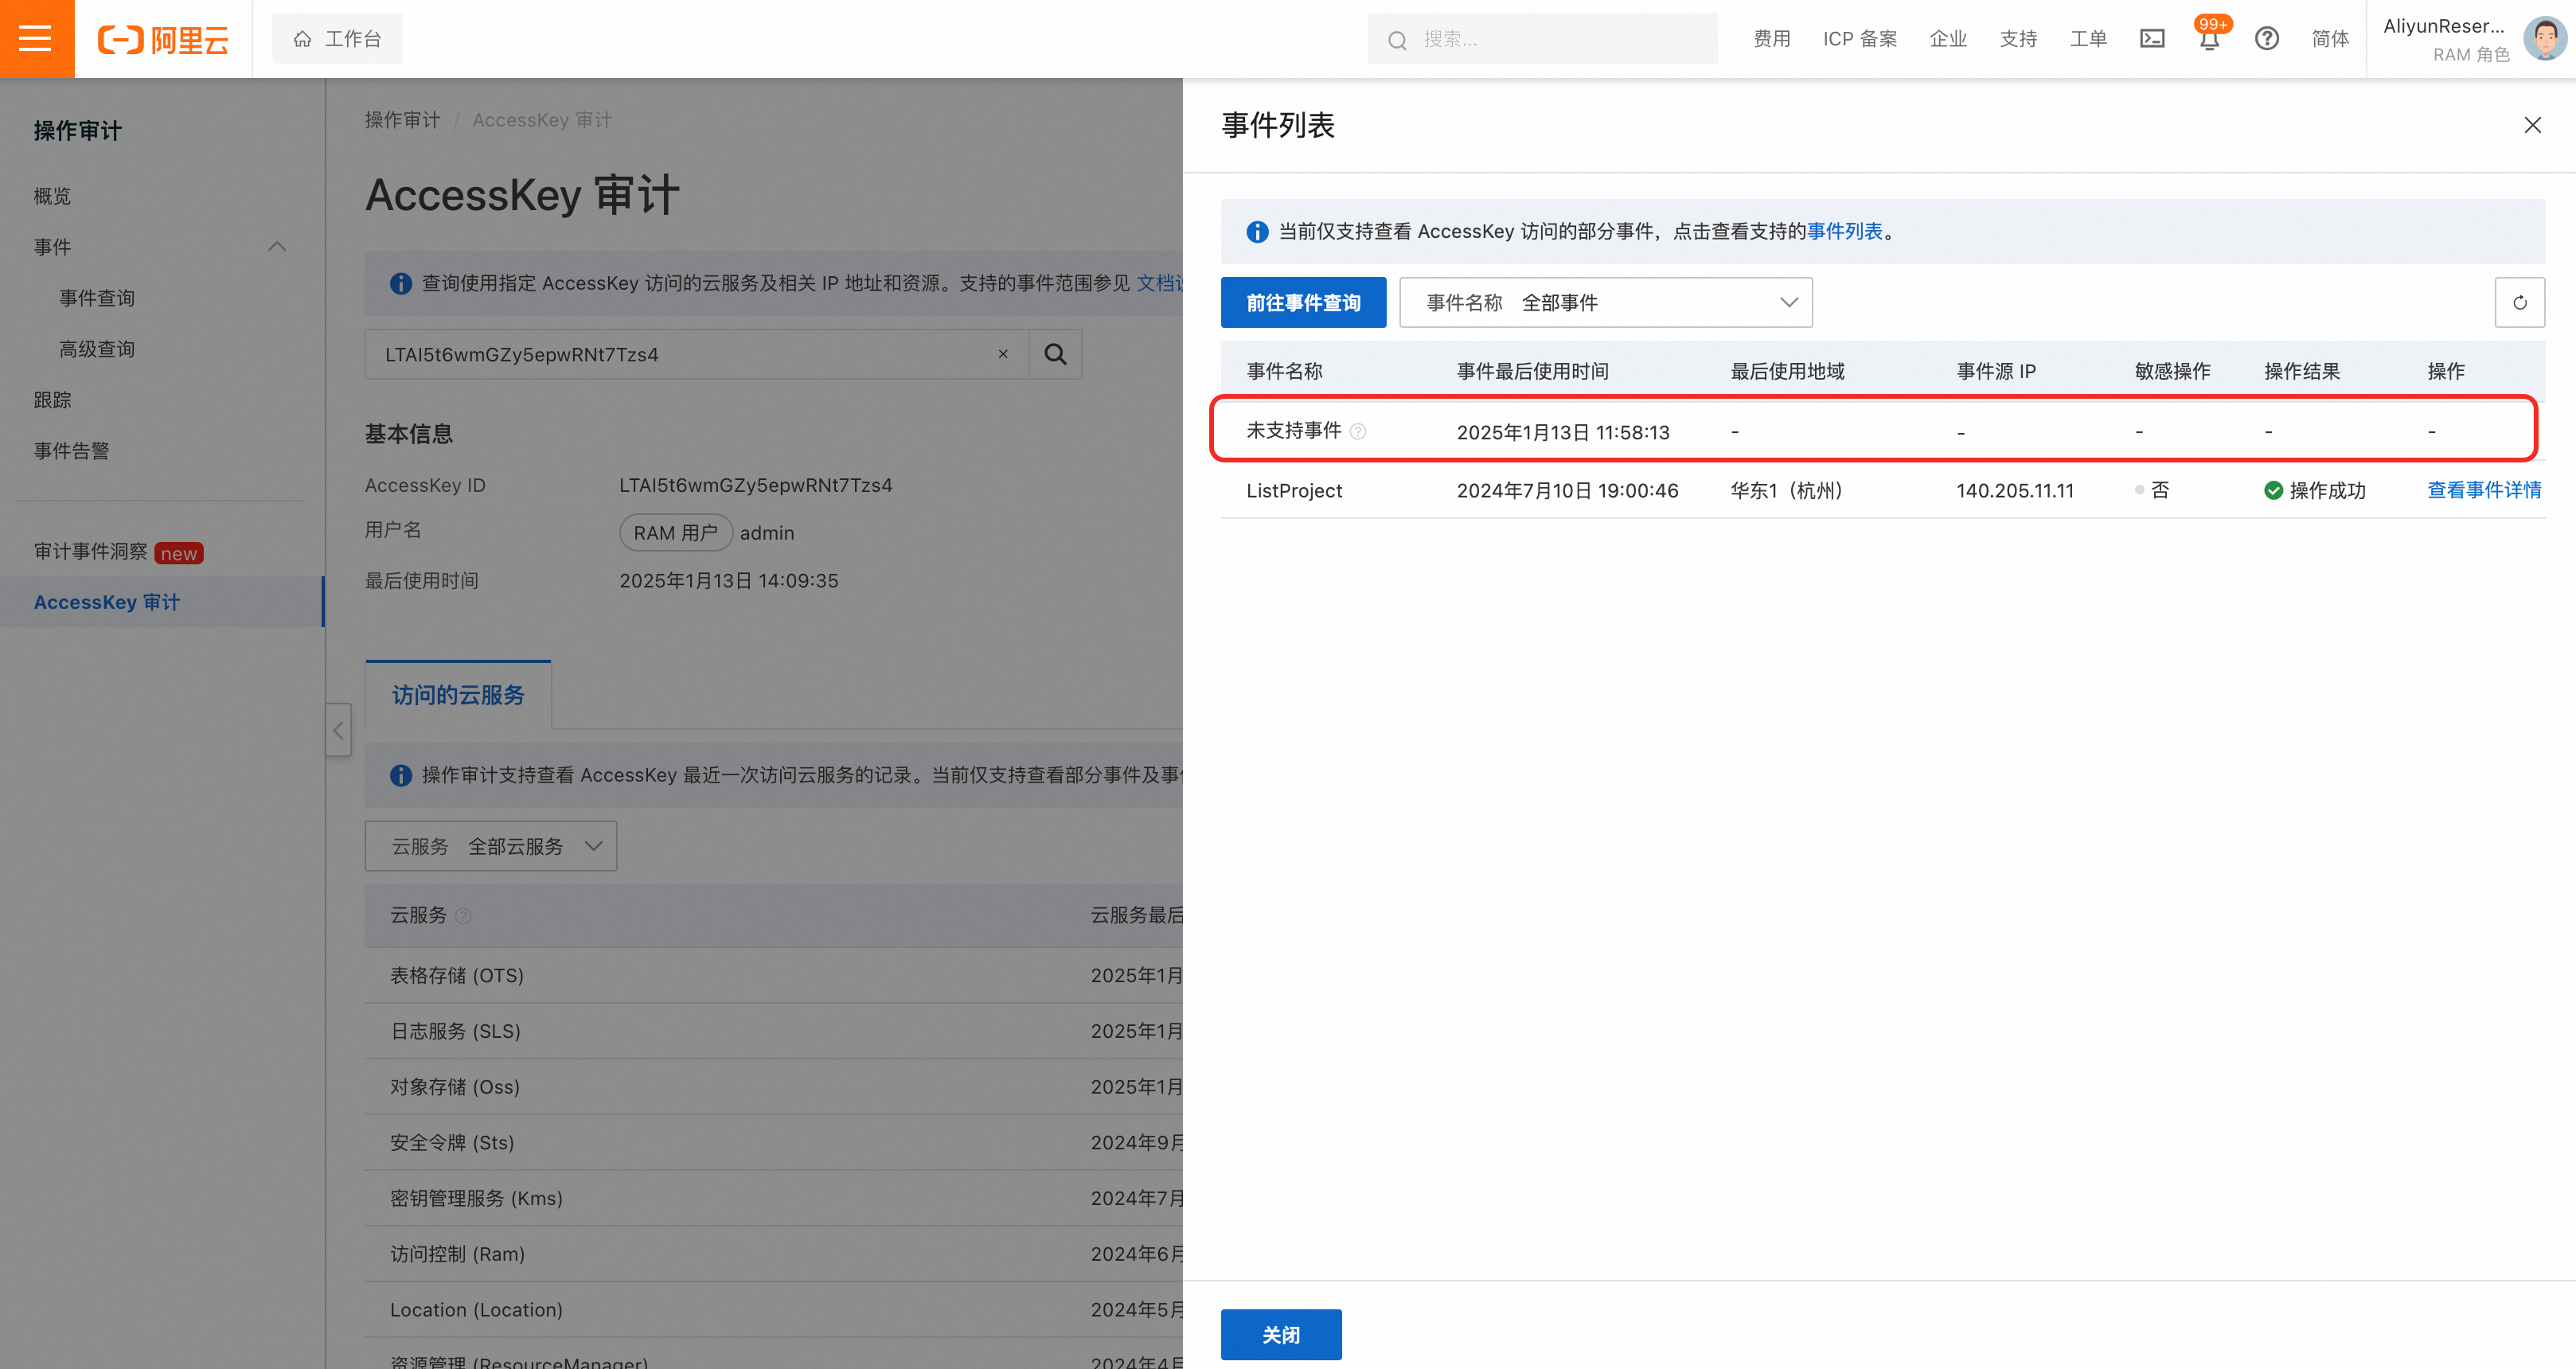Click the top search bar magnifier icon

pyautogui.click(x=1397, y=40)
